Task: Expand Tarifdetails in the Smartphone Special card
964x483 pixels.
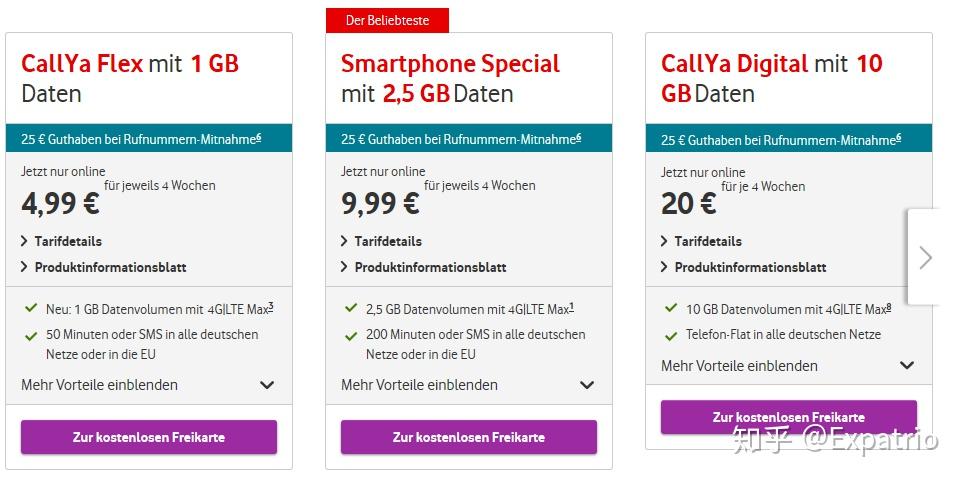Action: [x=387, y=241]
